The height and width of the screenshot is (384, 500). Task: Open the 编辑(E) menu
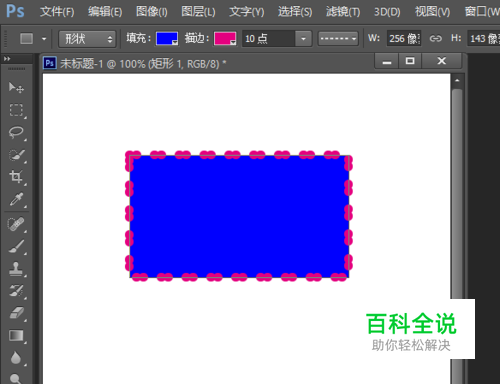pyautogui.click(x=105, y=12)
